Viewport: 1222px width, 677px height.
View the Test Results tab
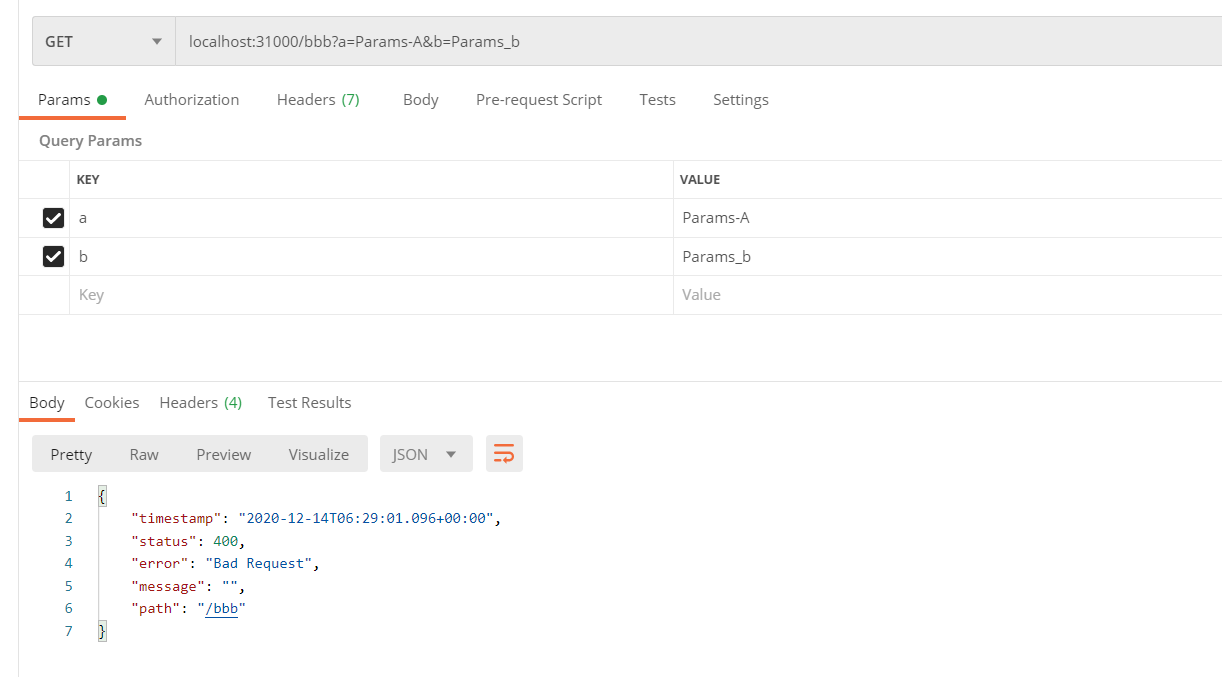(x=309, y=402)
